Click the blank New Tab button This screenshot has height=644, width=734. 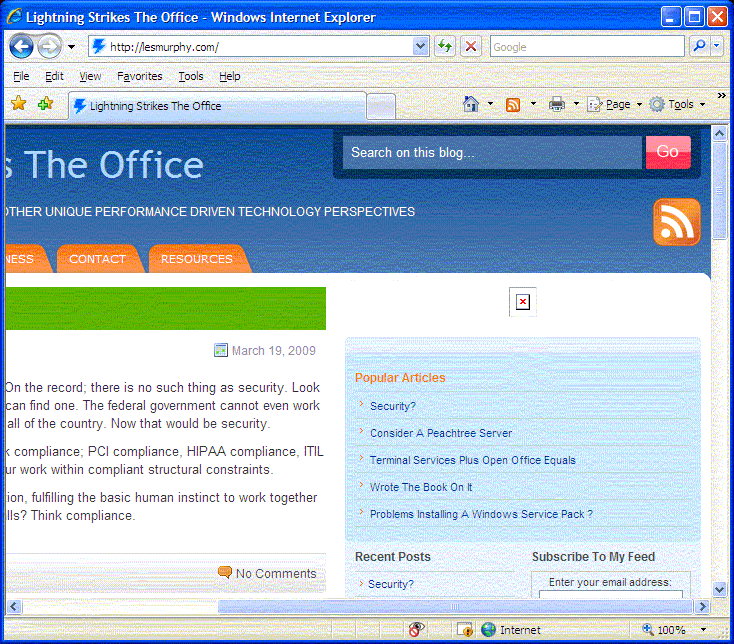tap(381, 107)
